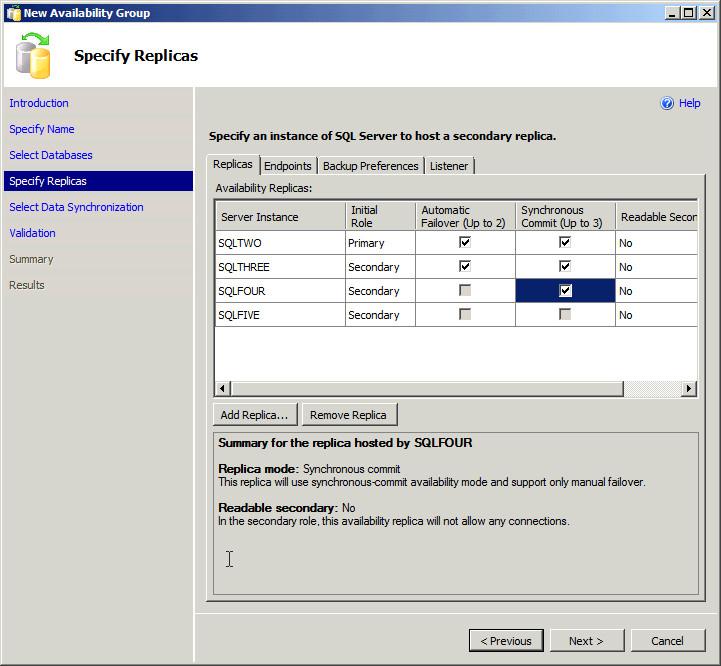This screenshot has width=721, height=666.
Task: Switch to the Replicas tab
Action: (x=233, y=164)
